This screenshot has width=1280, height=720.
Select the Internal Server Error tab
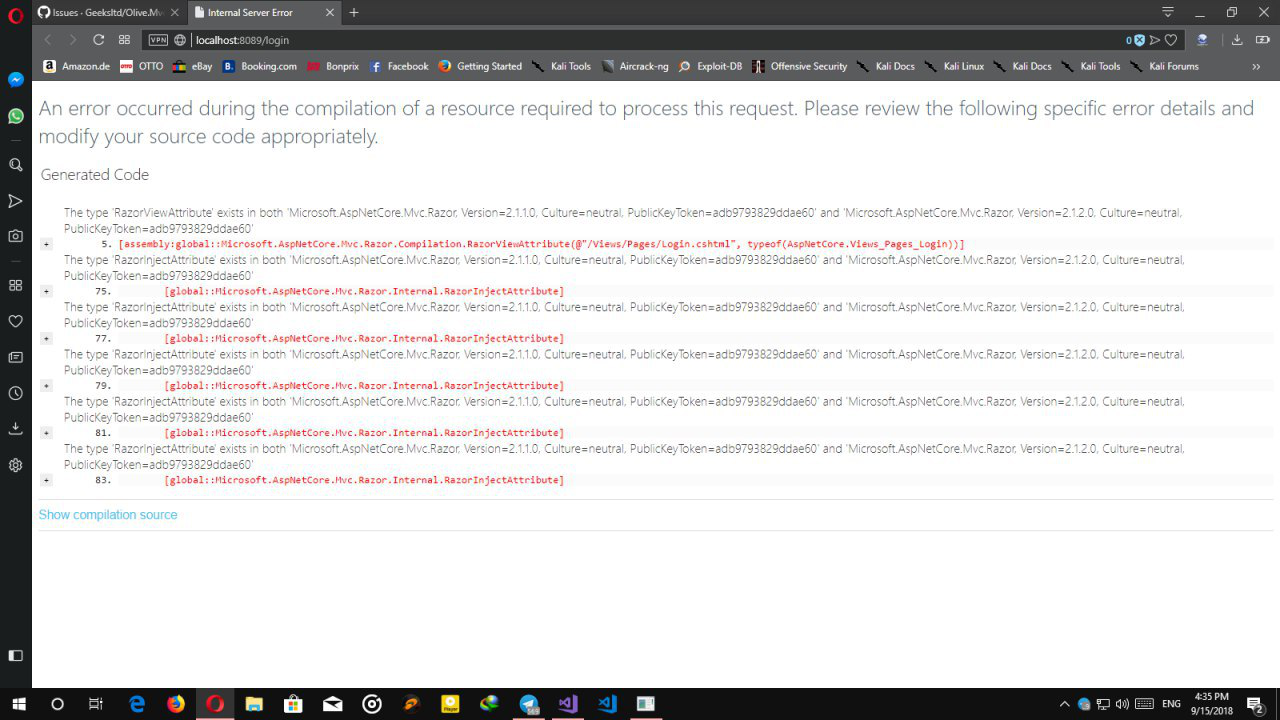263,13
